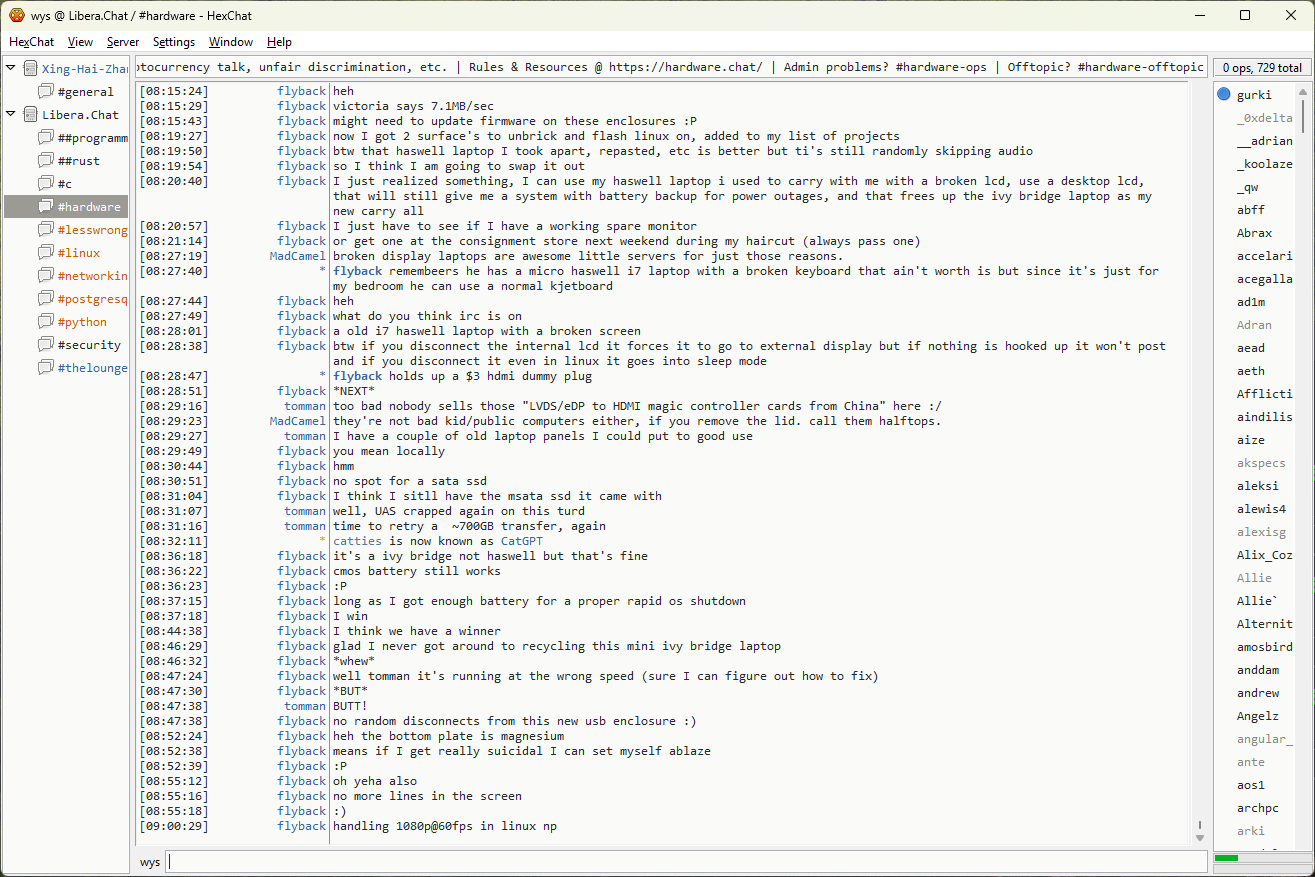Select user Abrax in the user list
1315x877 pixels.
(x=1254, y=233)
